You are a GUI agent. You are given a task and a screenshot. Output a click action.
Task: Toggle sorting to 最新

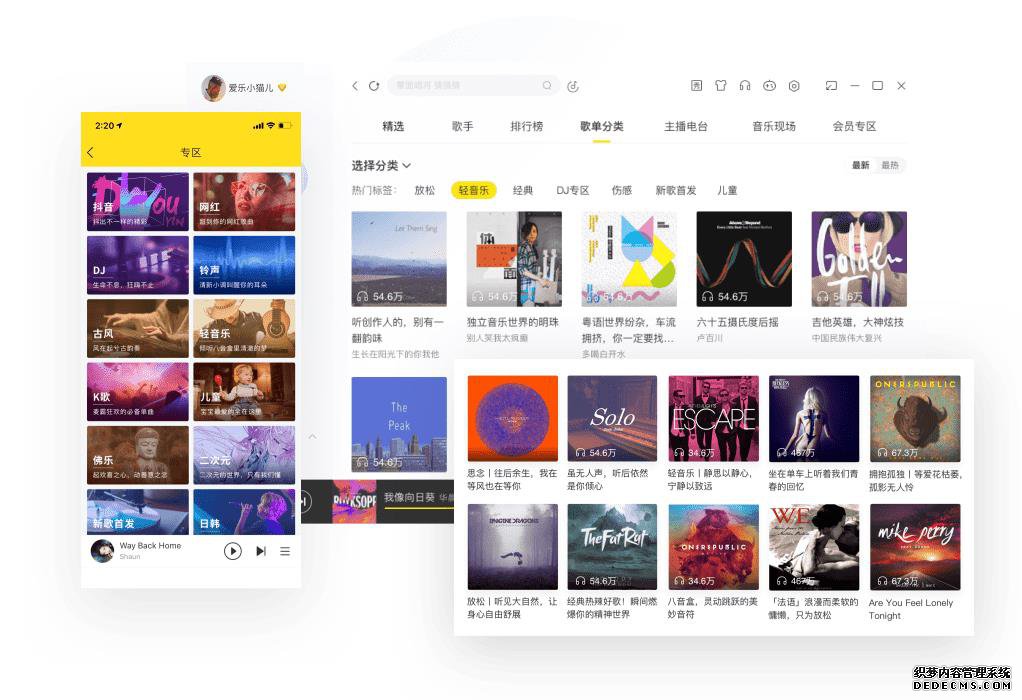click(860, 165)
